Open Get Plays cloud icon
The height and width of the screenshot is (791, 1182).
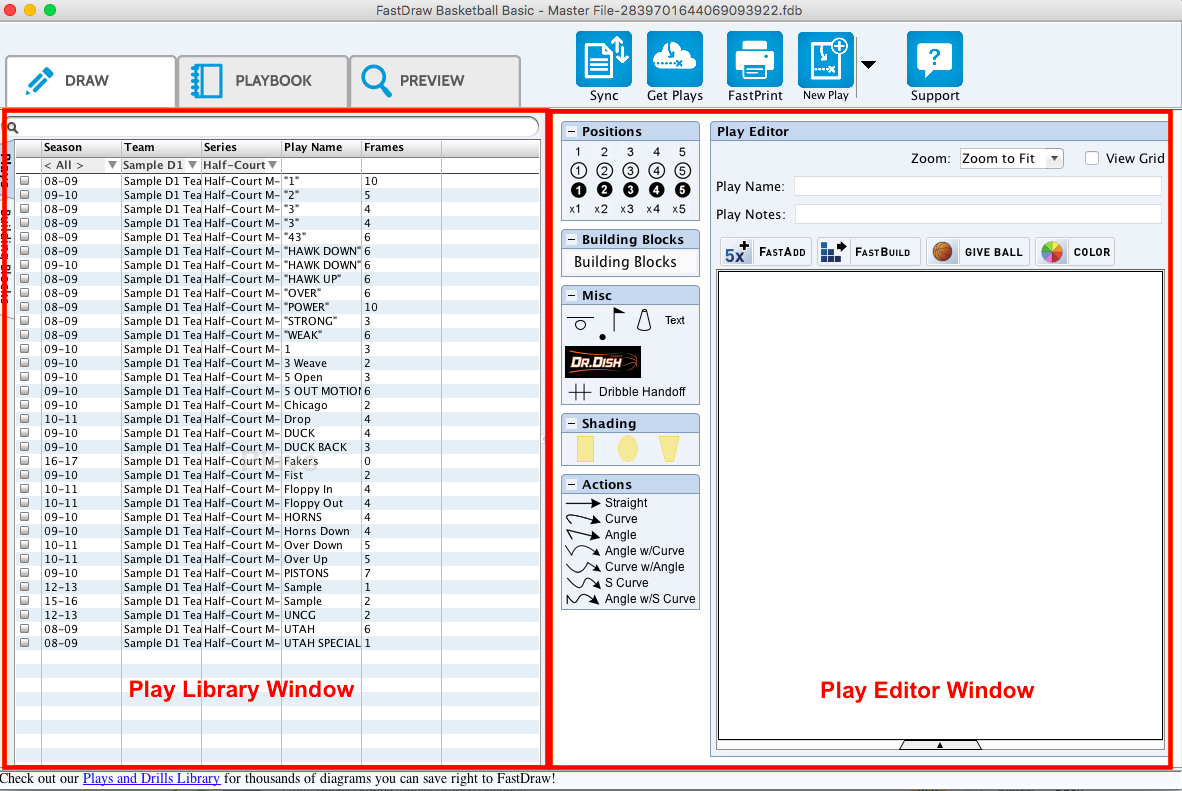(x=675, y=59)
